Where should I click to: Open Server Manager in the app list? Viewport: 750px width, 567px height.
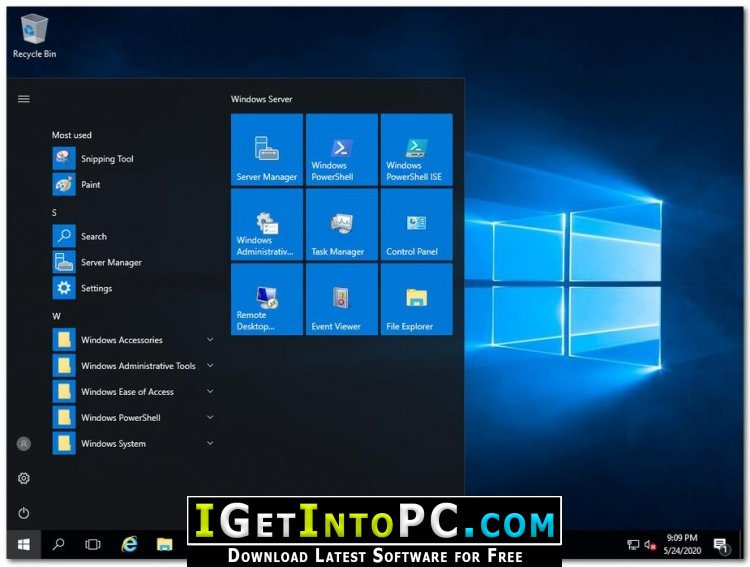tap(134, 262)
